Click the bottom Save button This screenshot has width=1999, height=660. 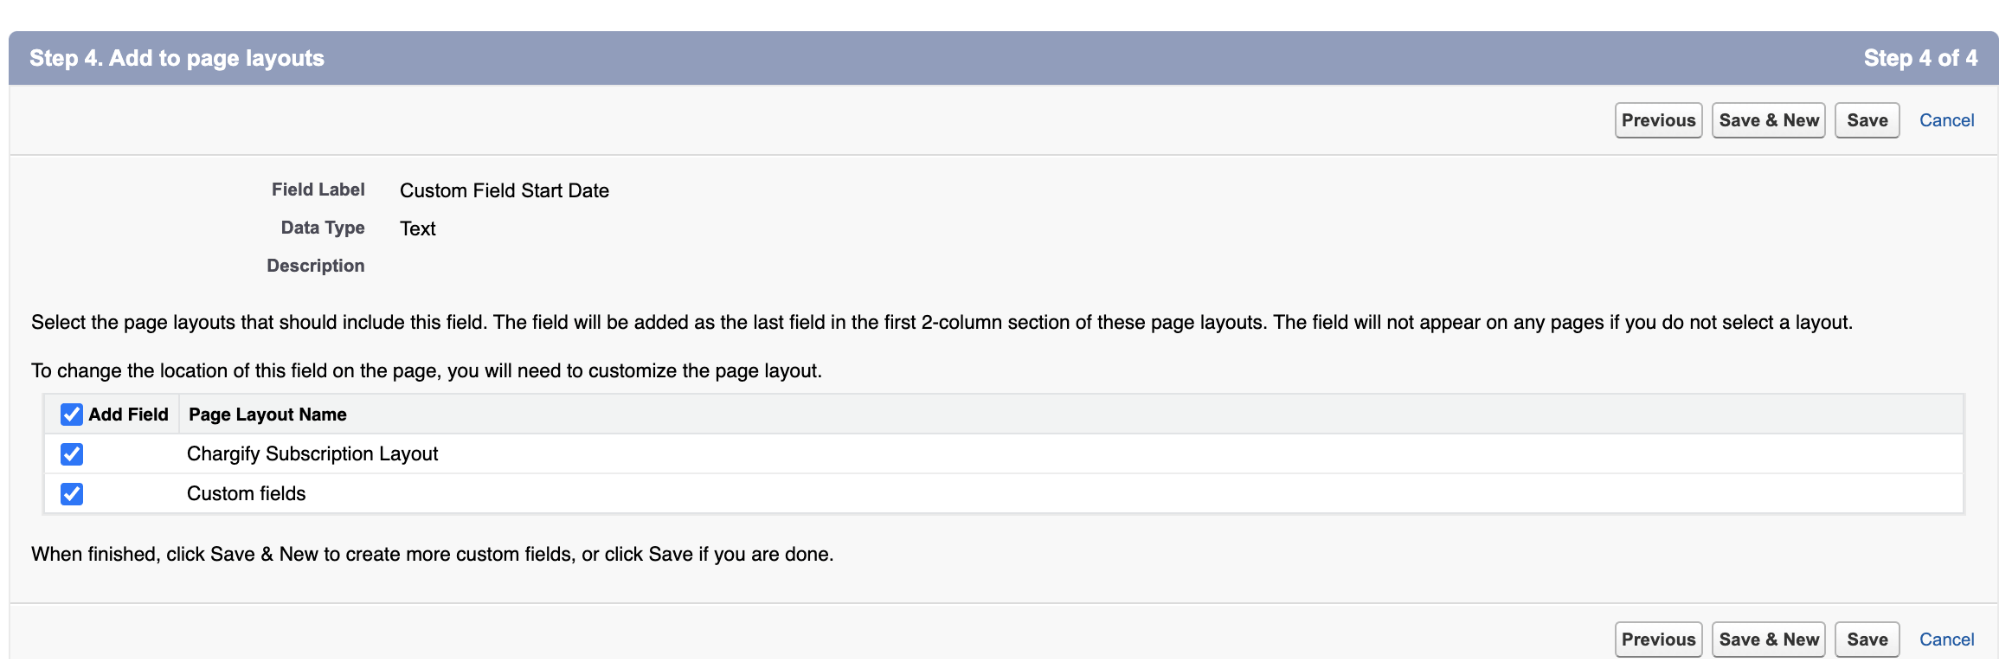tap(1867, 639)
